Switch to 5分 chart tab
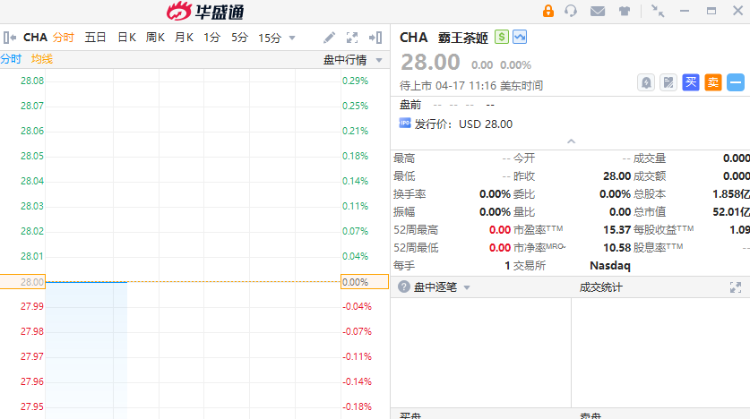The height and width of the screenshot is (419, 750). (240, 37)
